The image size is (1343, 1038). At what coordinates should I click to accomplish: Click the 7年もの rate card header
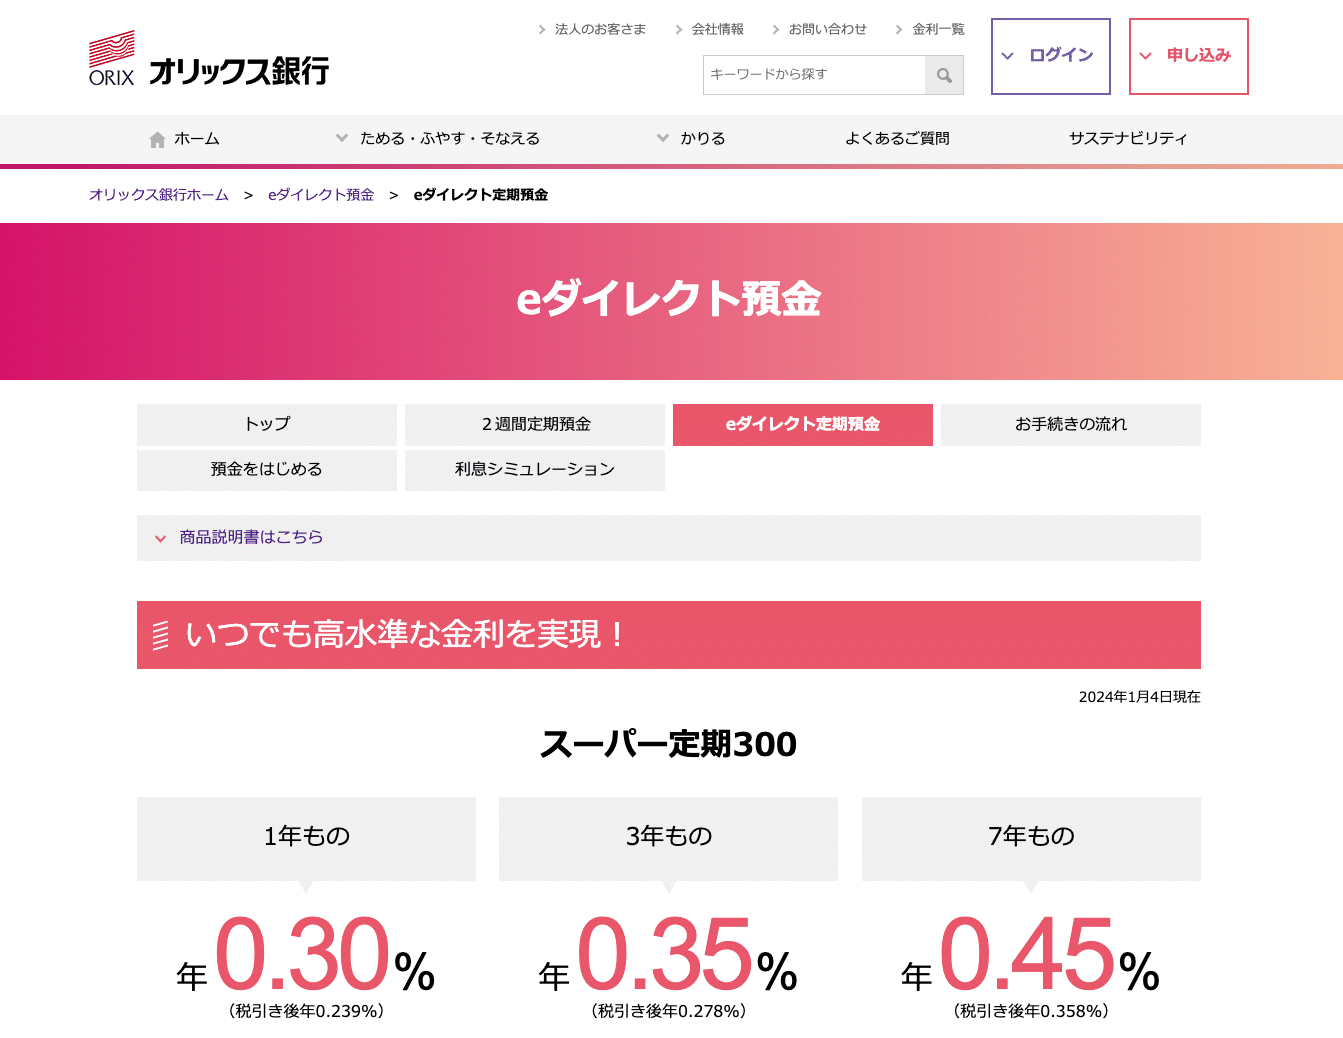1031,838
